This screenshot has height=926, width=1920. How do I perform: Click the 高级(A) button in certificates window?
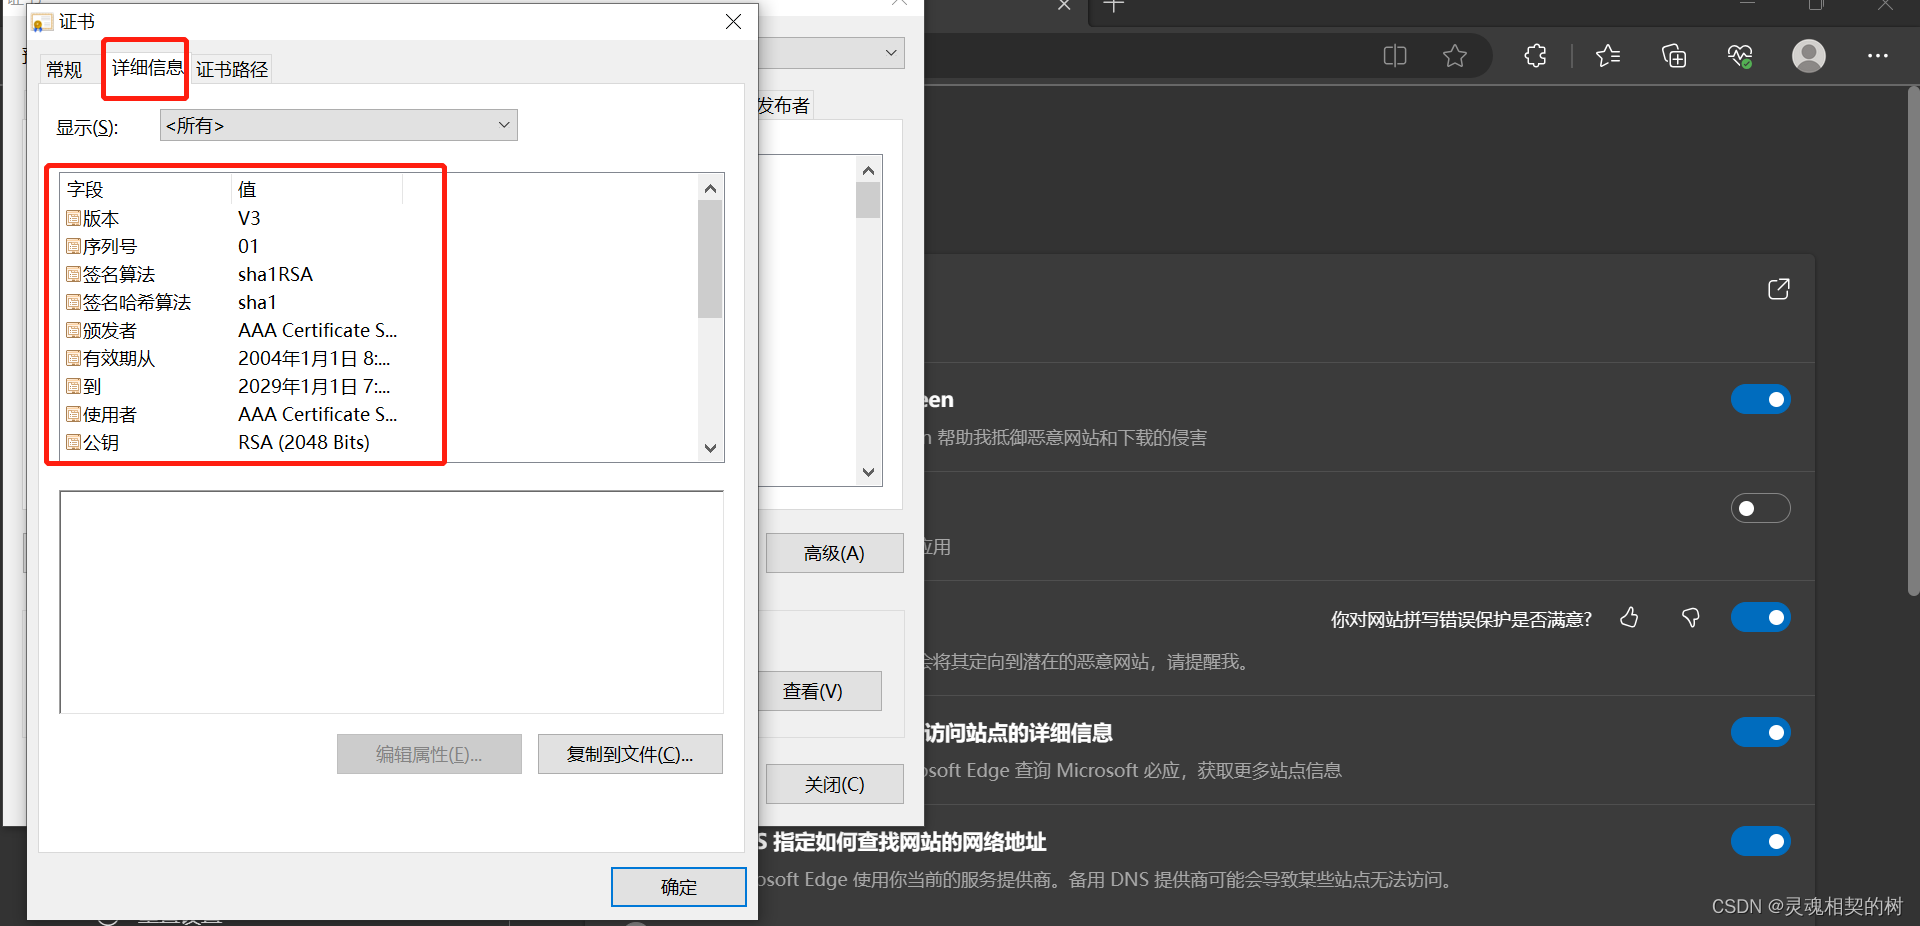pyautogui.click(x=834, y=553)
